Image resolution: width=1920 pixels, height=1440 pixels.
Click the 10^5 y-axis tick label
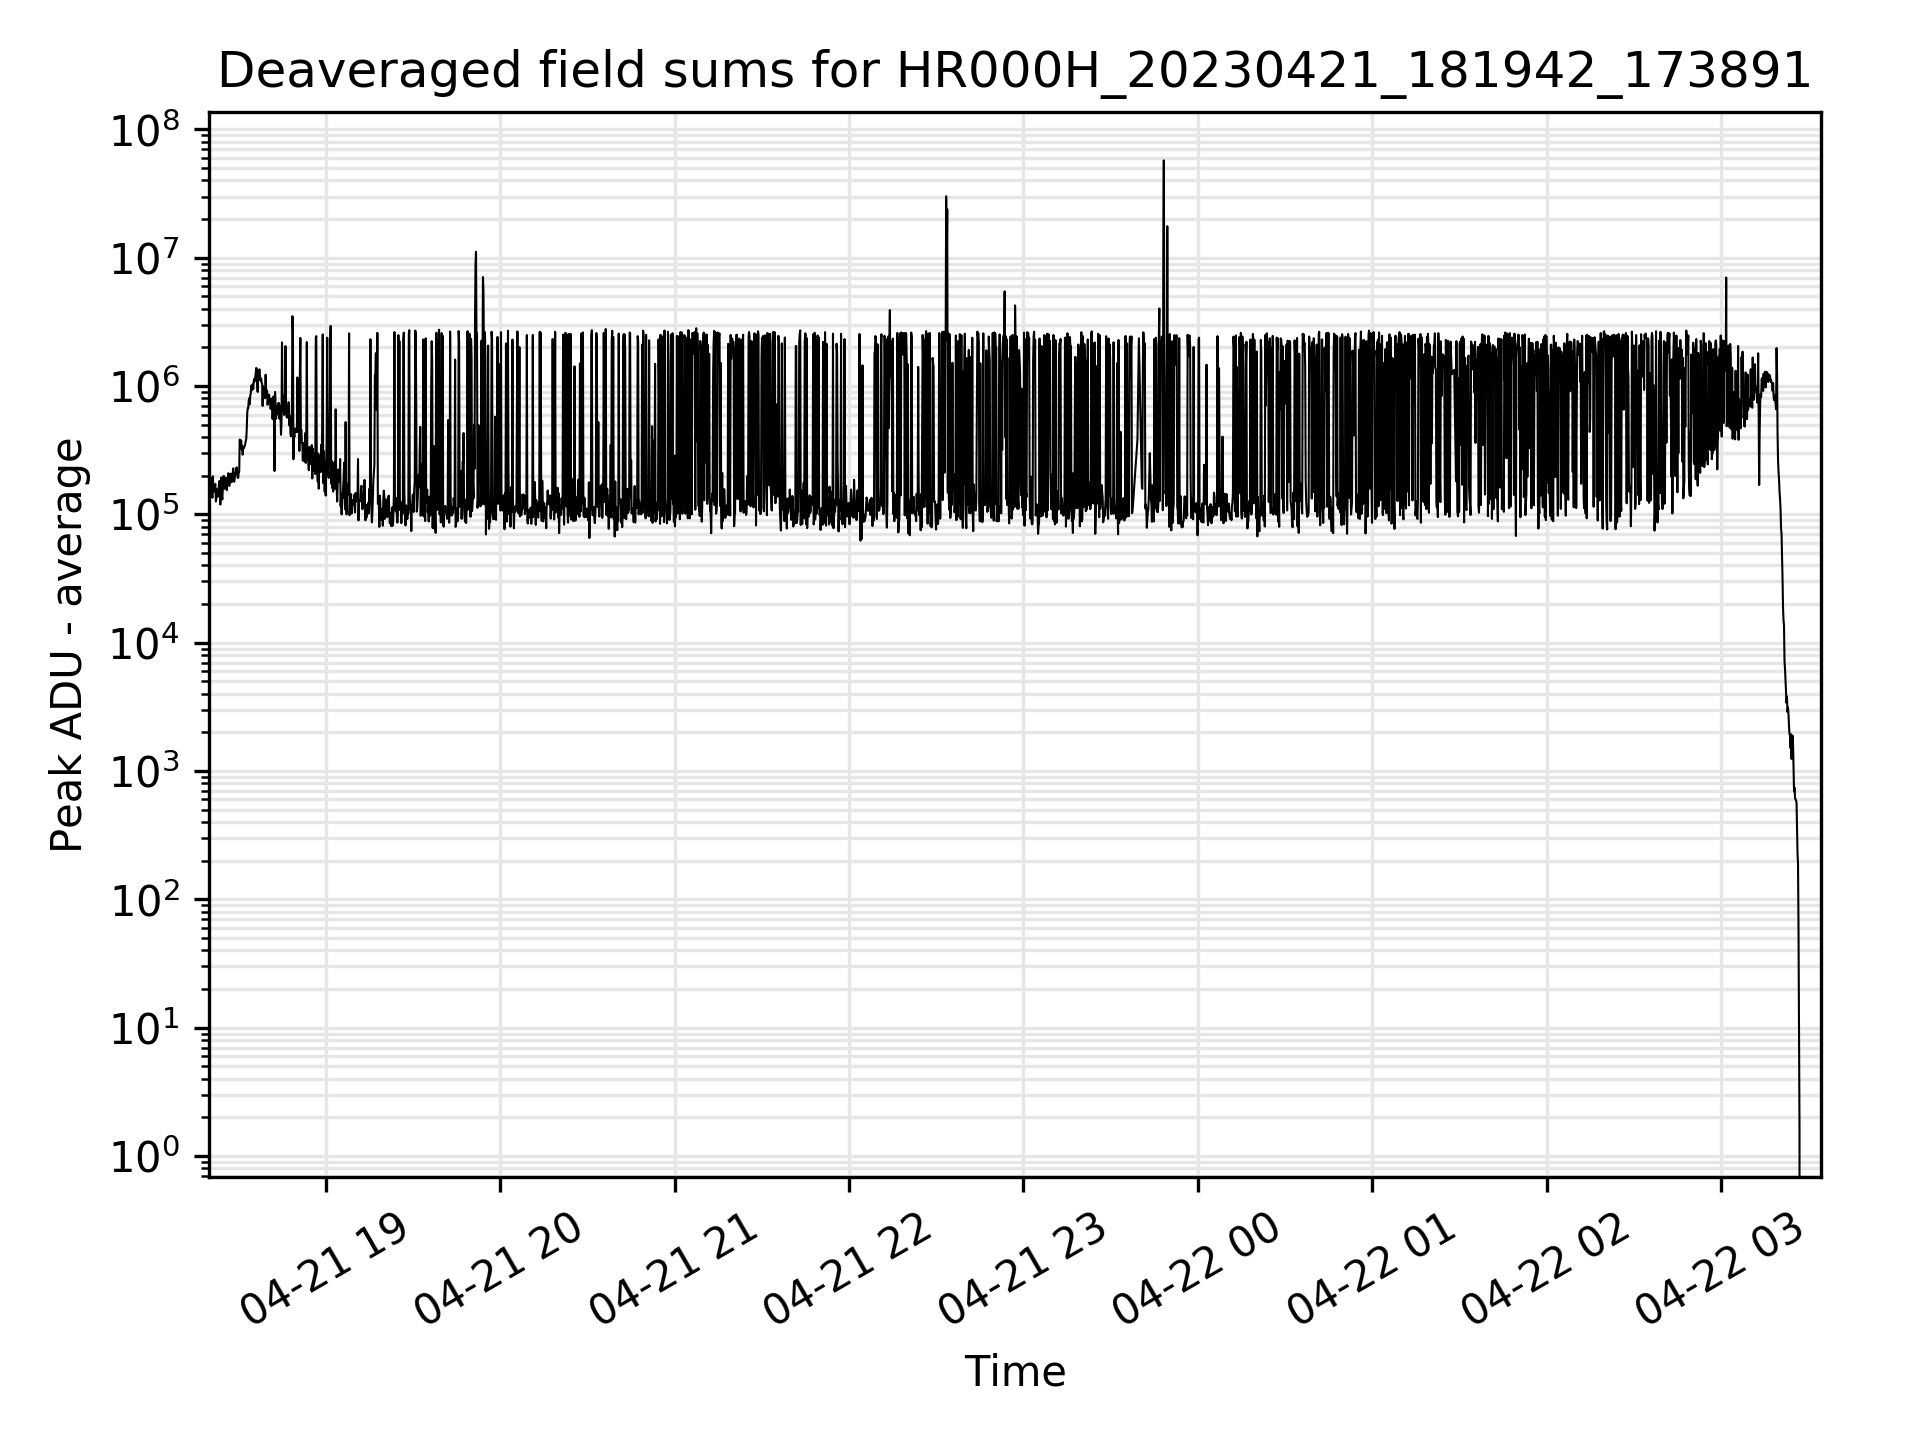coord(145,515)
